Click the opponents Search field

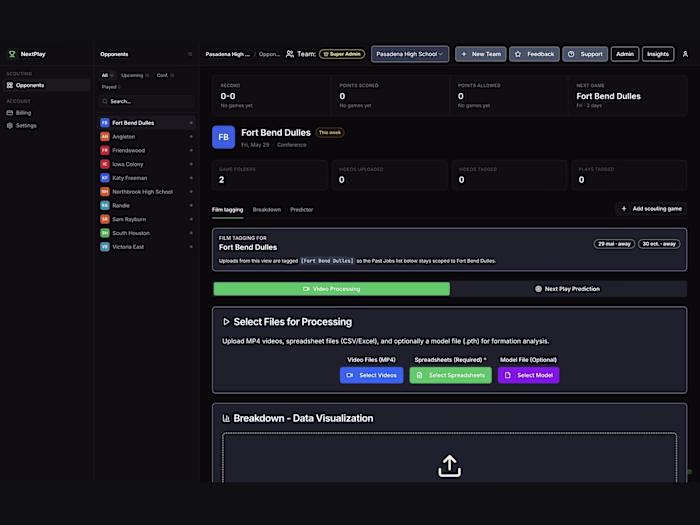[146, 101]
